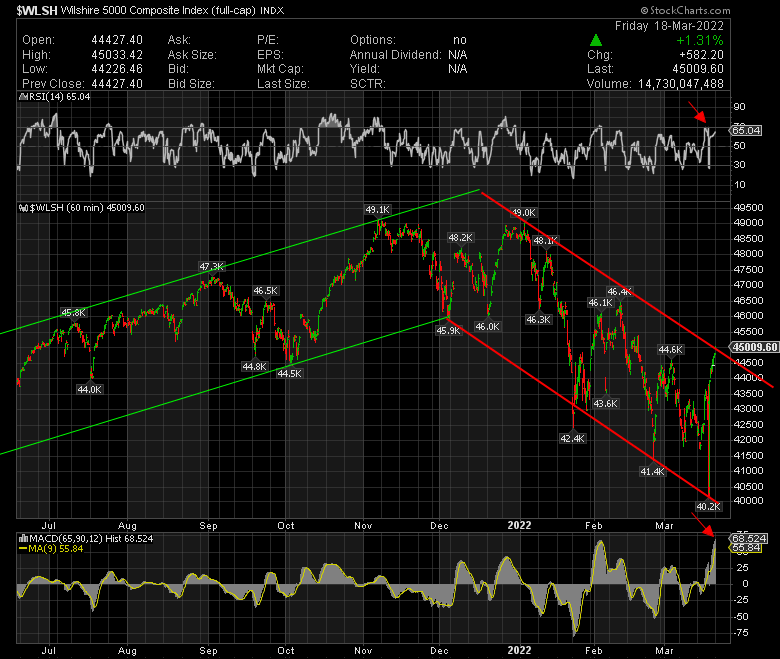Click the 47.3K price annotation
This screenshot has height=659, width=780.
pyautogui.click(x=211, y=266)
